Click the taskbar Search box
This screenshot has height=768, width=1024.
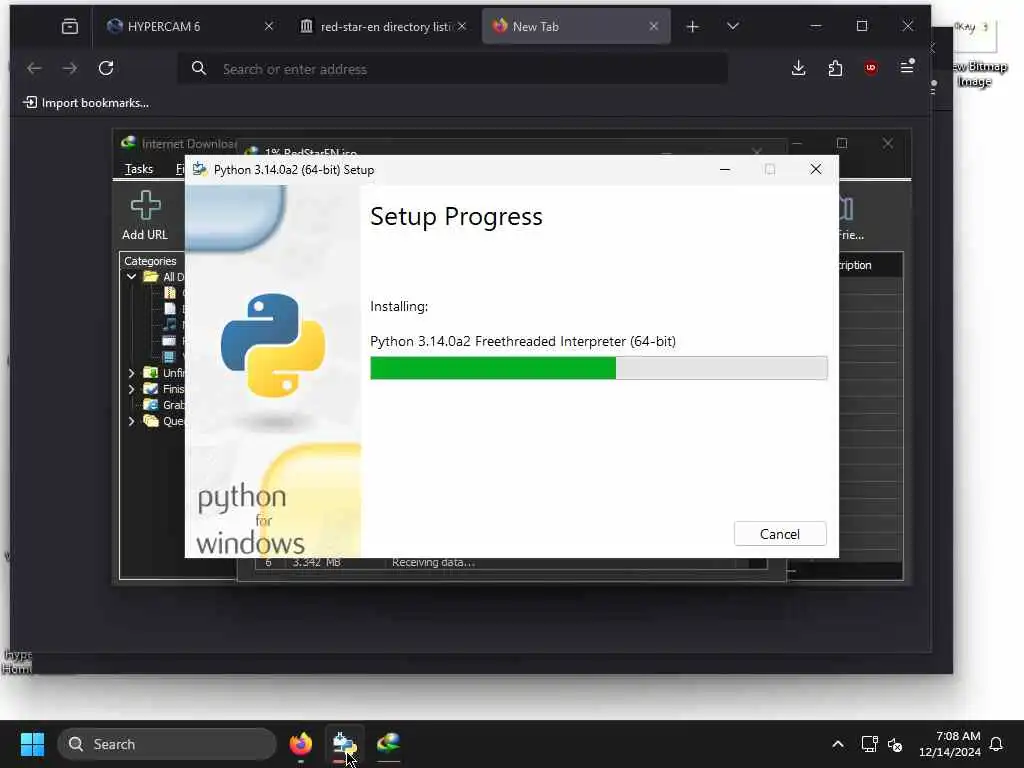(167, 744)
